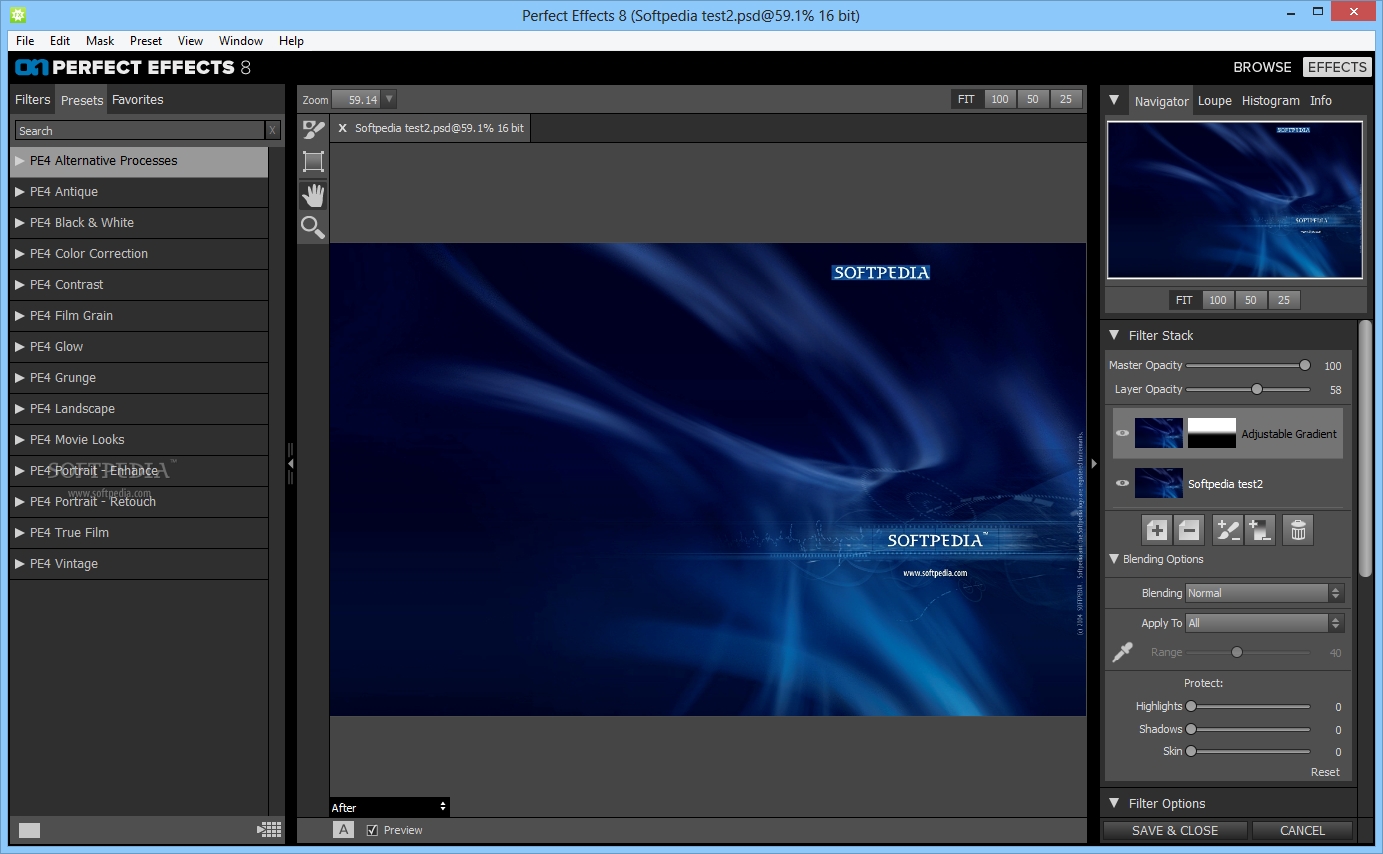1383x854 pixels.
Task: Open the Window menu
Action: [241, 41]
